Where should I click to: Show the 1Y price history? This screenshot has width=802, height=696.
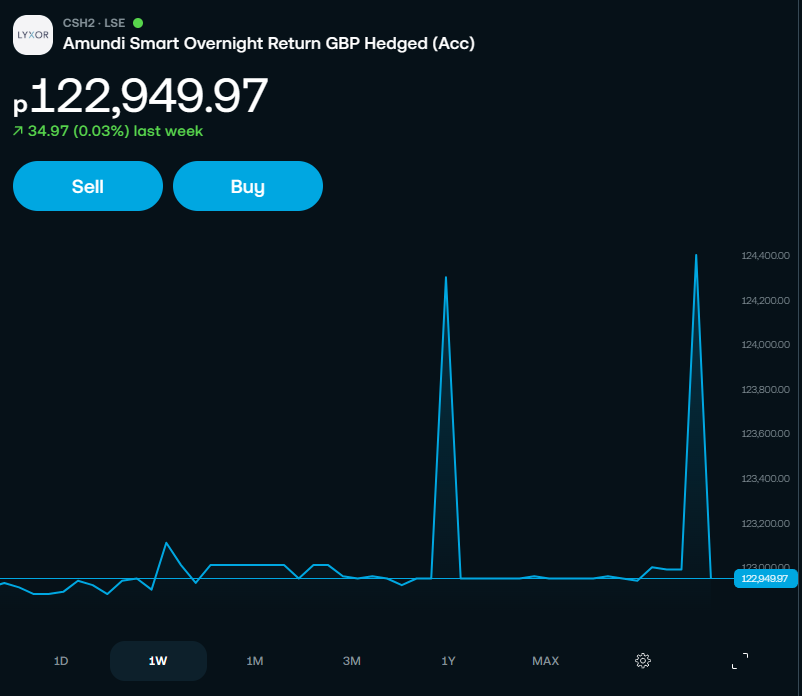[x=449, y=661]
